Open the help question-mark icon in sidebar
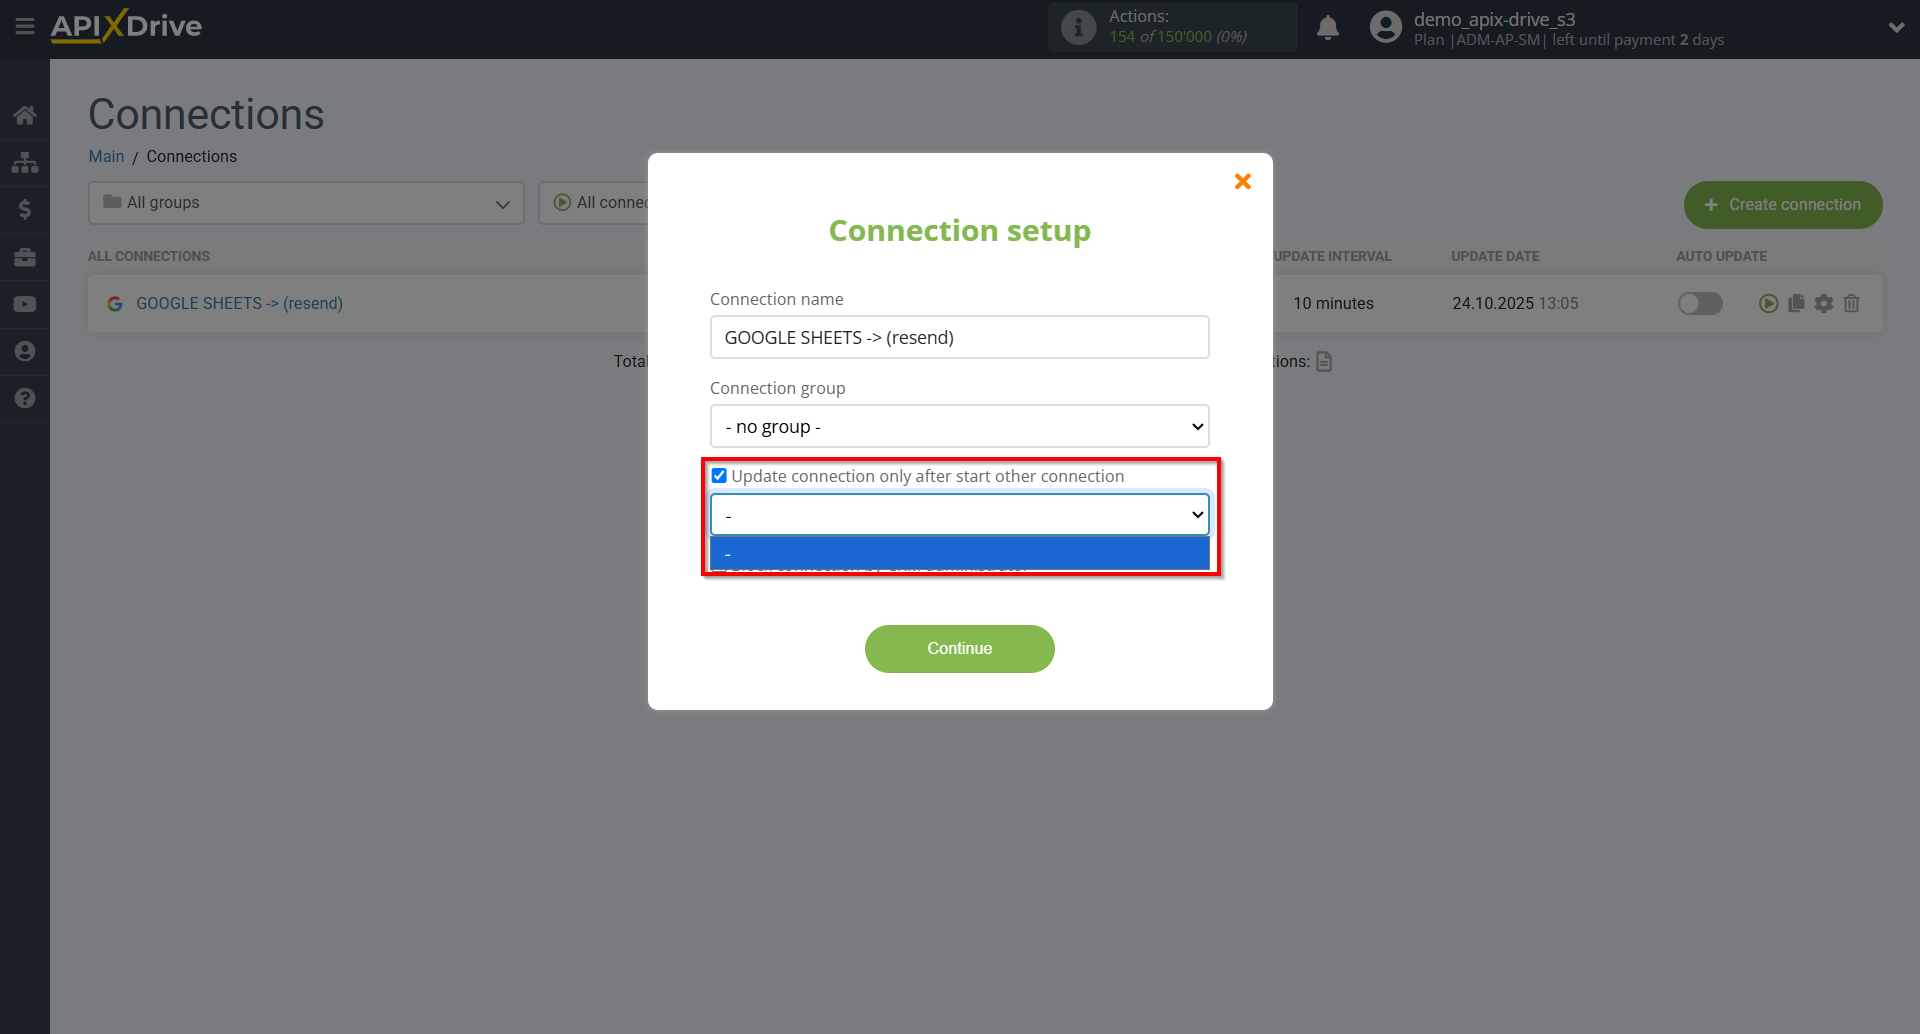The height and width of the screenshot is (1034, 1920). tap(24, 398)
